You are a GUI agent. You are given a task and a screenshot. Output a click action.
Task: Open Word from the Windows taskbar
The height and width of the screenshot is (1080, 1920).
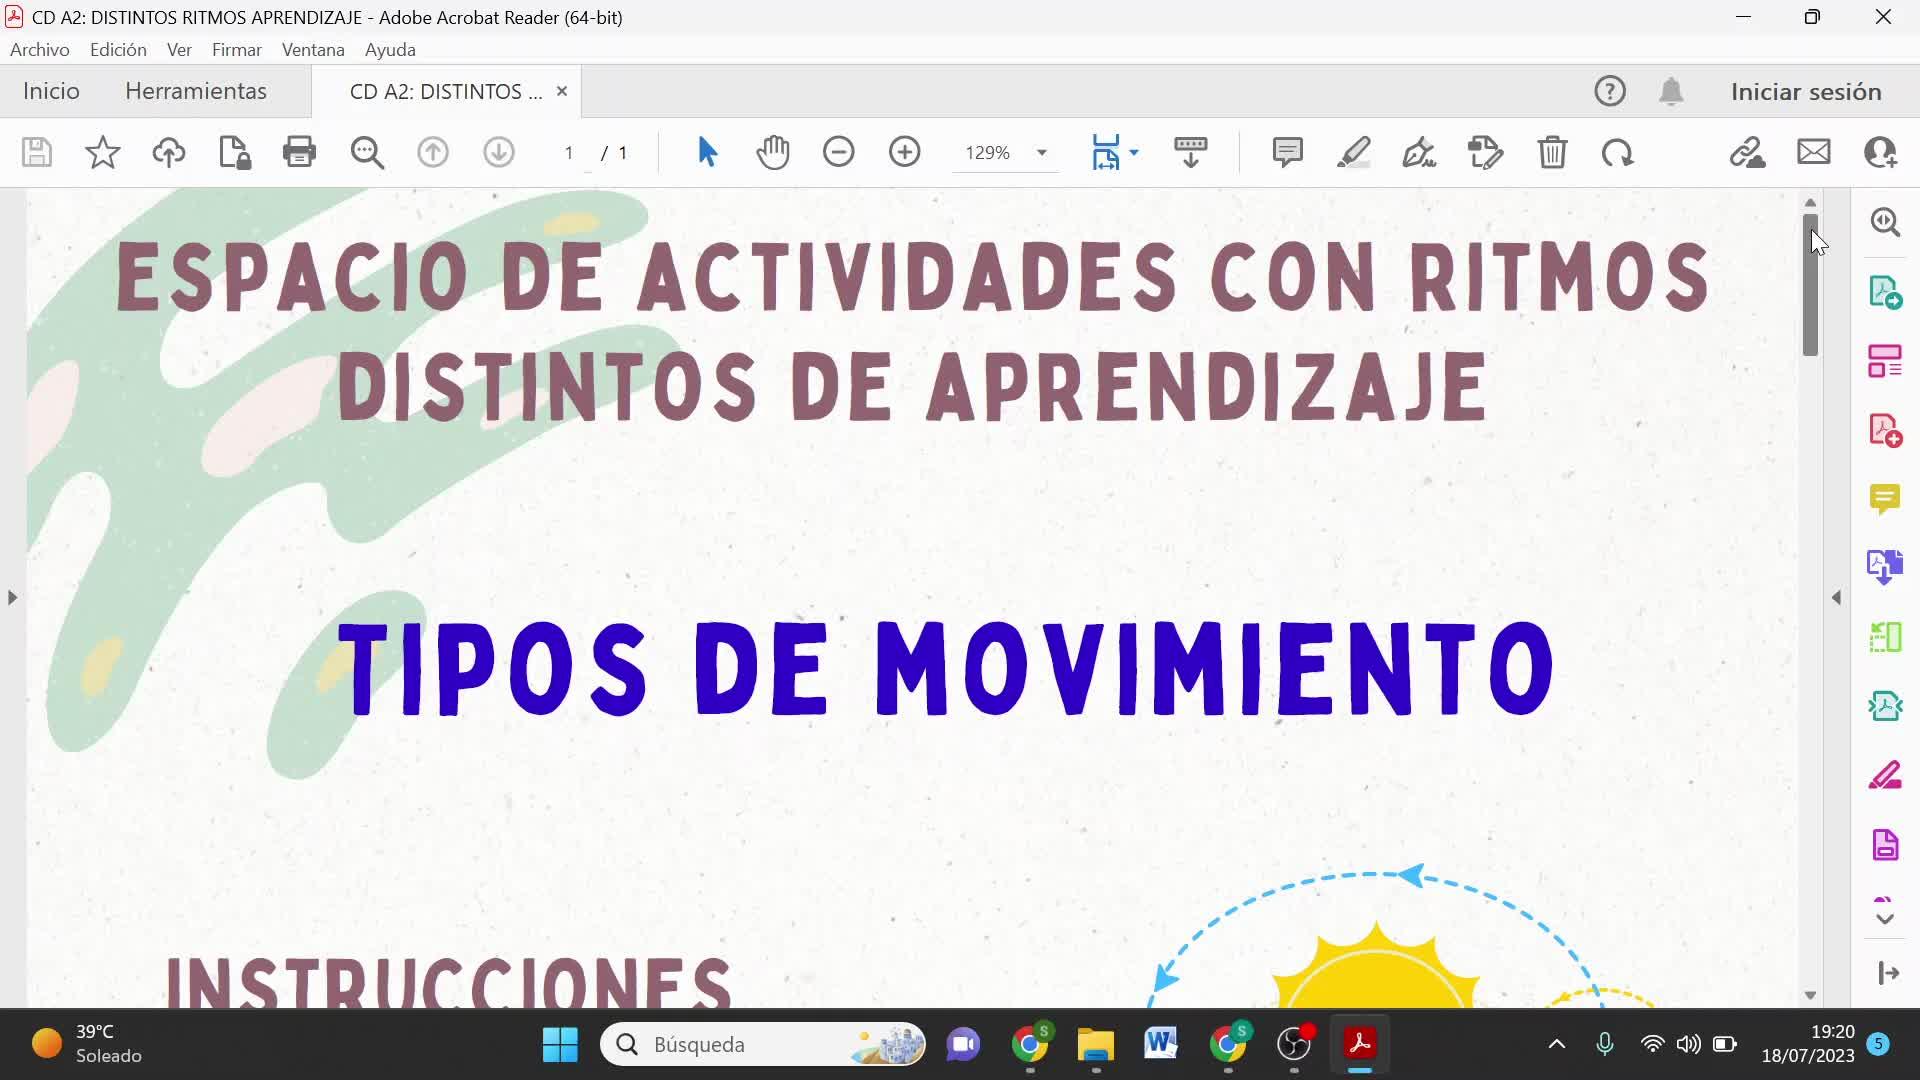pos(1161,1044)
